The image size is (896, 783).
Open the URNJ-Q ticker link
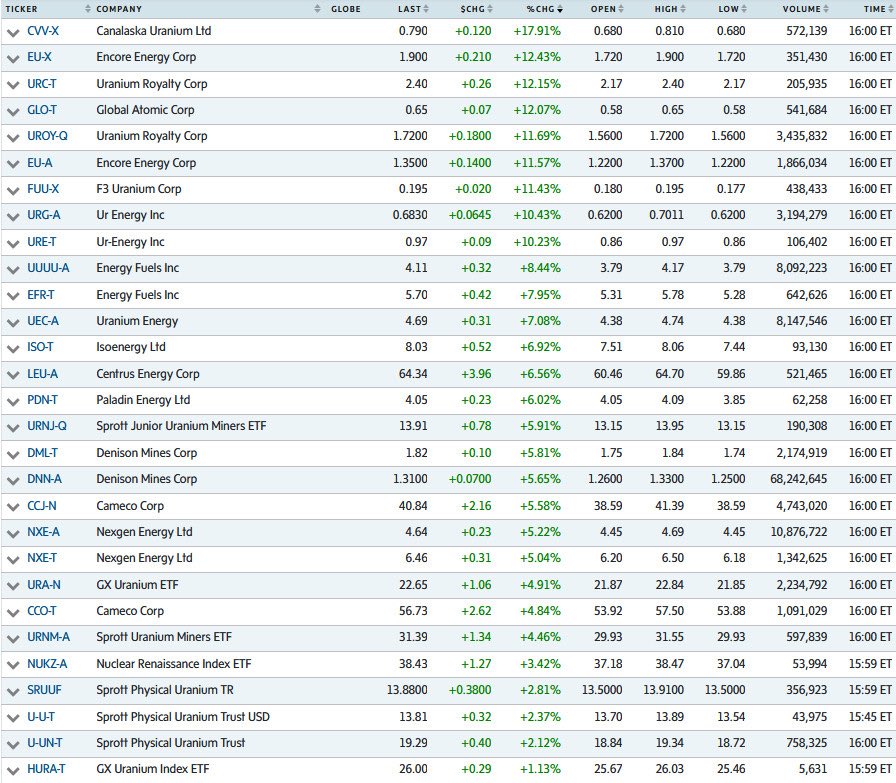[47, 426]
